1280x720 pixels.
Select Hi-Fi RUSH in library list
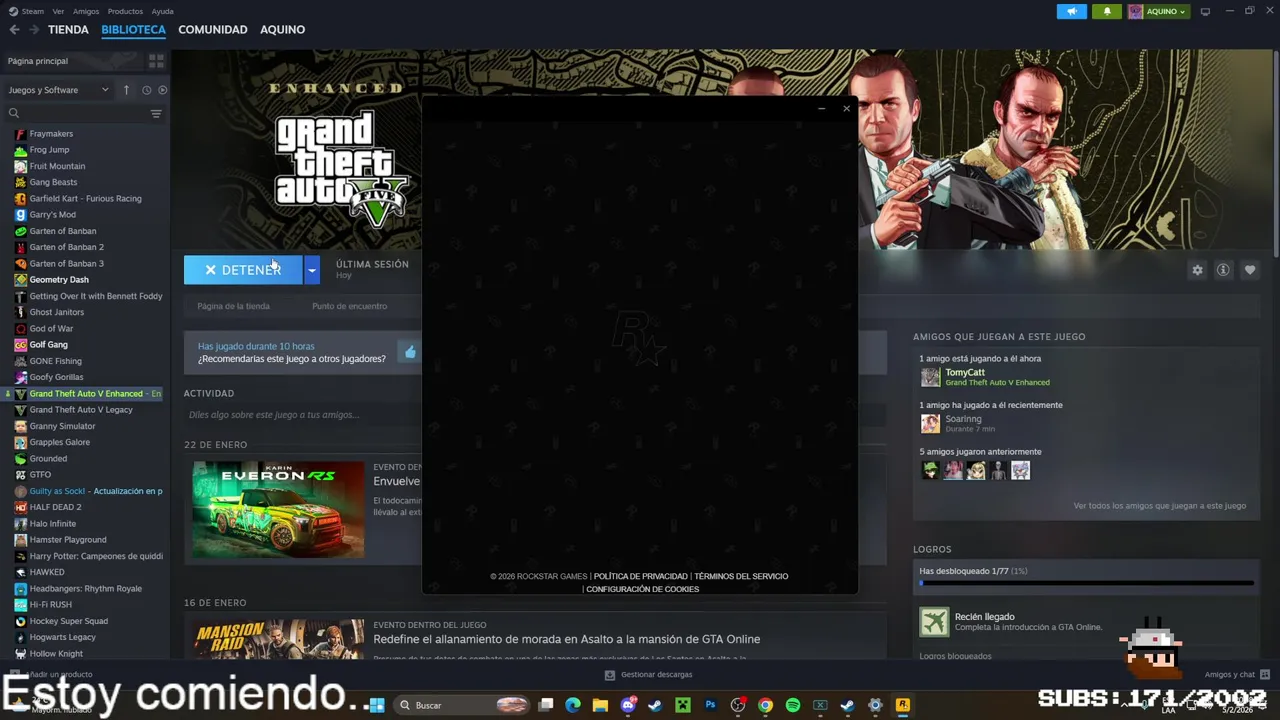[x=50, y=605]
